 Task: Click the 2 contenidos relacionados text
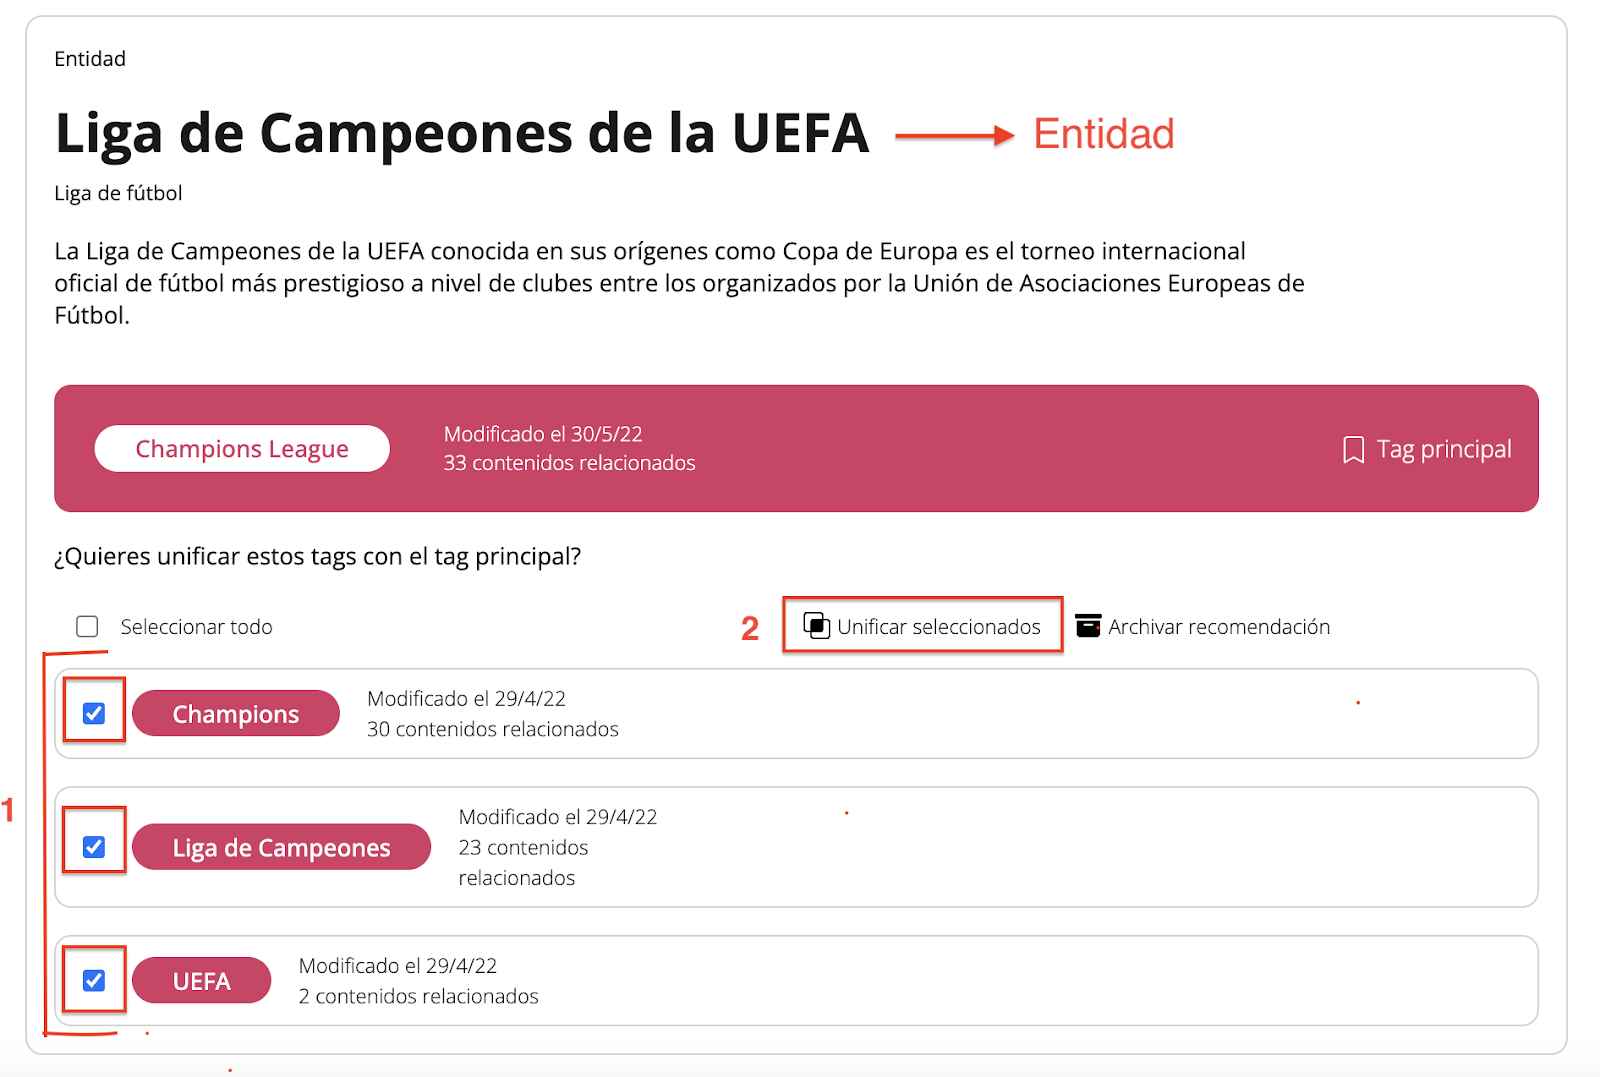pos(418,996)
